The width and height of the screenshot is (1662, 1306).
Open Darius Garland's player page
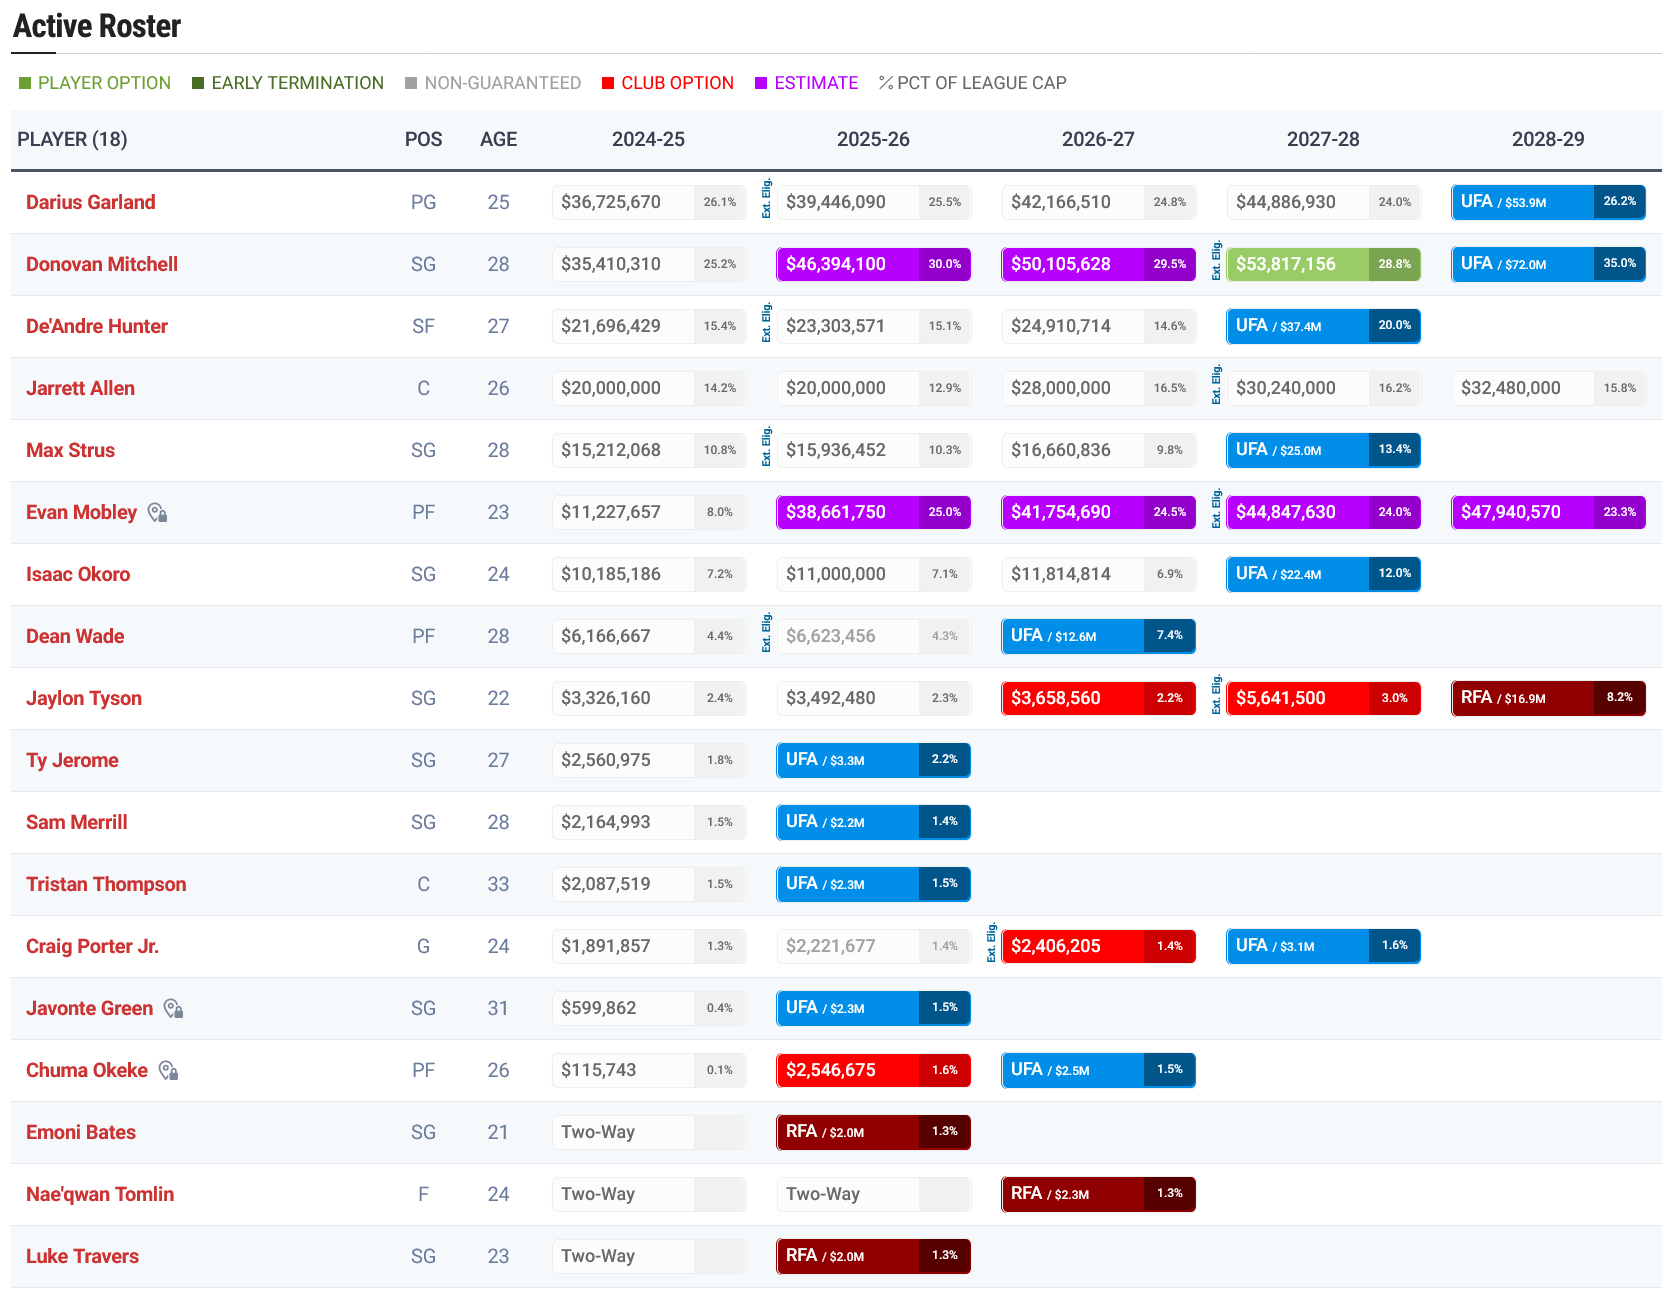coord(90,202)
